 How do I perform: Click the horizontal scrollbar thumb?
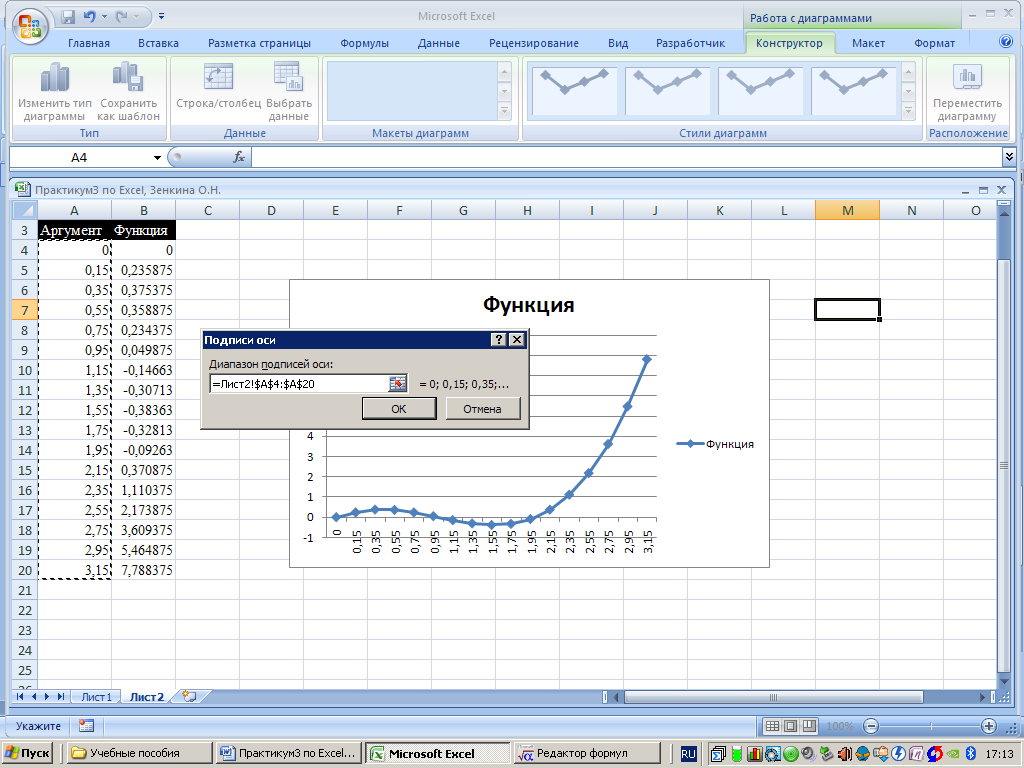click(773, 697)
